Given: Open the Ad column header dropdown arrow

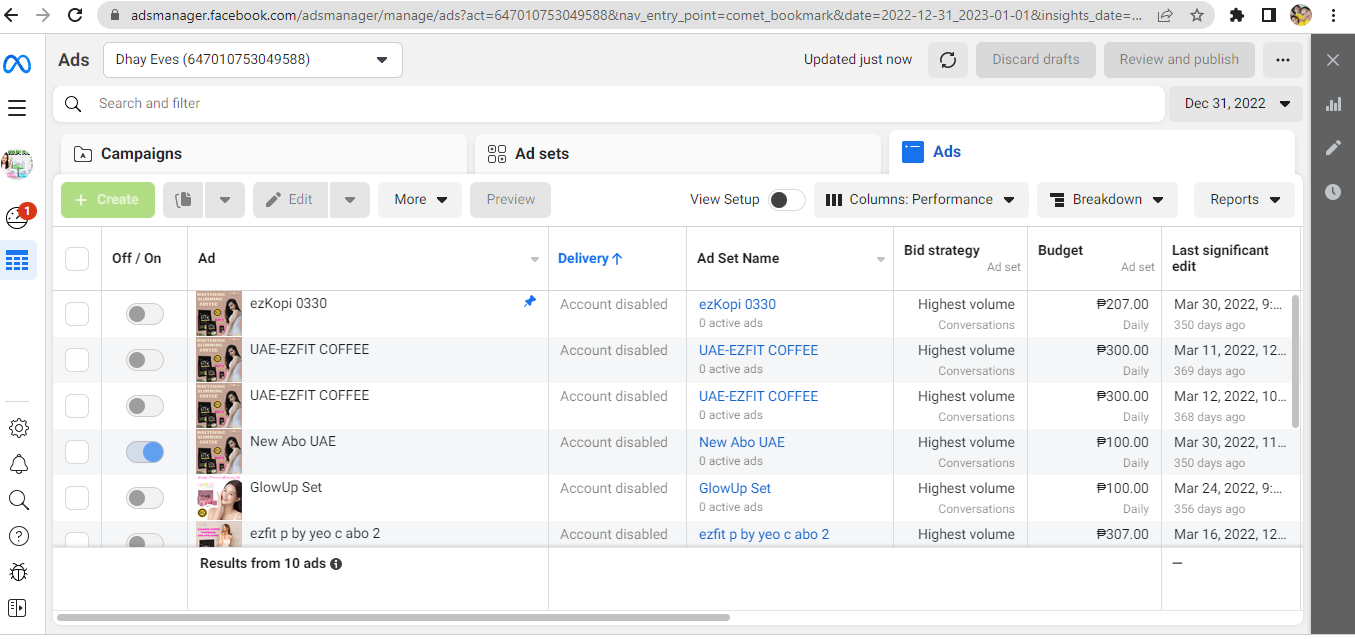Looking at the screenshot, I should point(535,260).
